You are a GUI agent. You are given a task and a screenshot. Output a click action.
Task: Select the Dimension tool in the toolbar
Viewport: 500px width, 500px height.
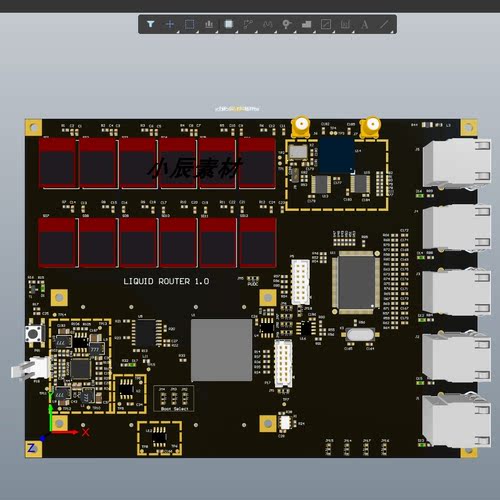pyautogui.click(x=345, y=24)
